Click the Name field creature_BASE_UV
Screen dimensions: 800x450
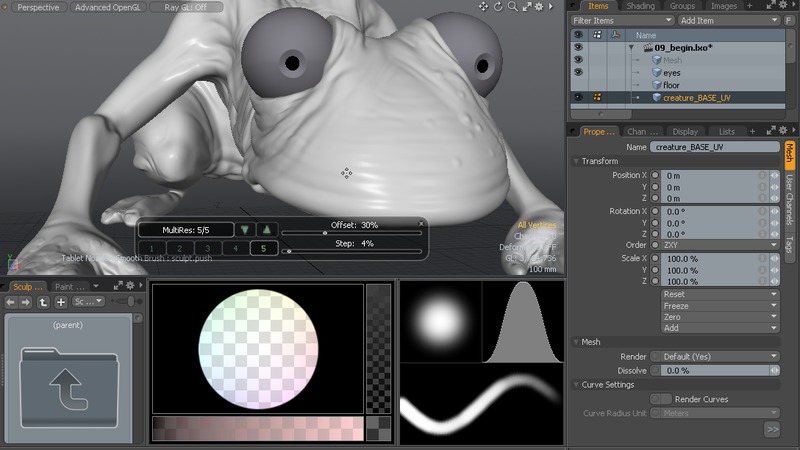pyautogui.click(x=713, y=147)
